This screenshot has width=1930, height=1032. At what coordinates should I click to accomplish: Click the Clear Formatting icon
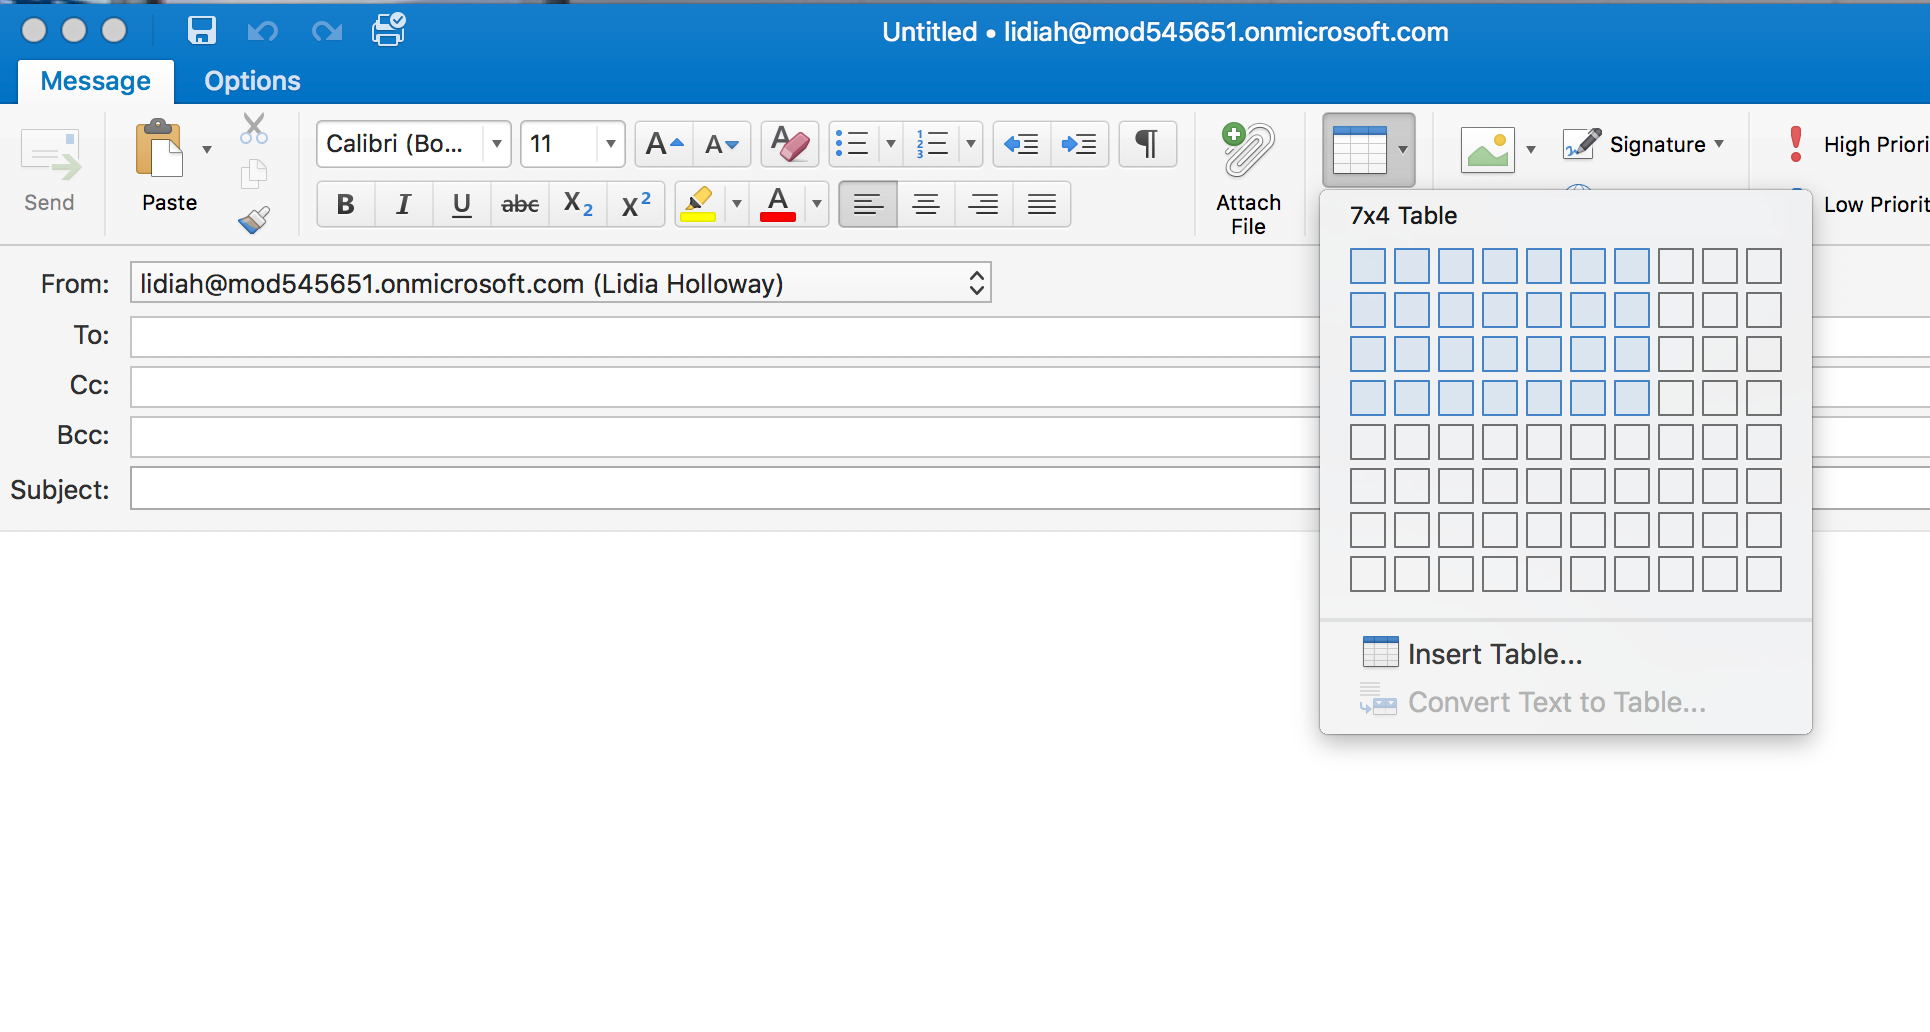(789, 144)
